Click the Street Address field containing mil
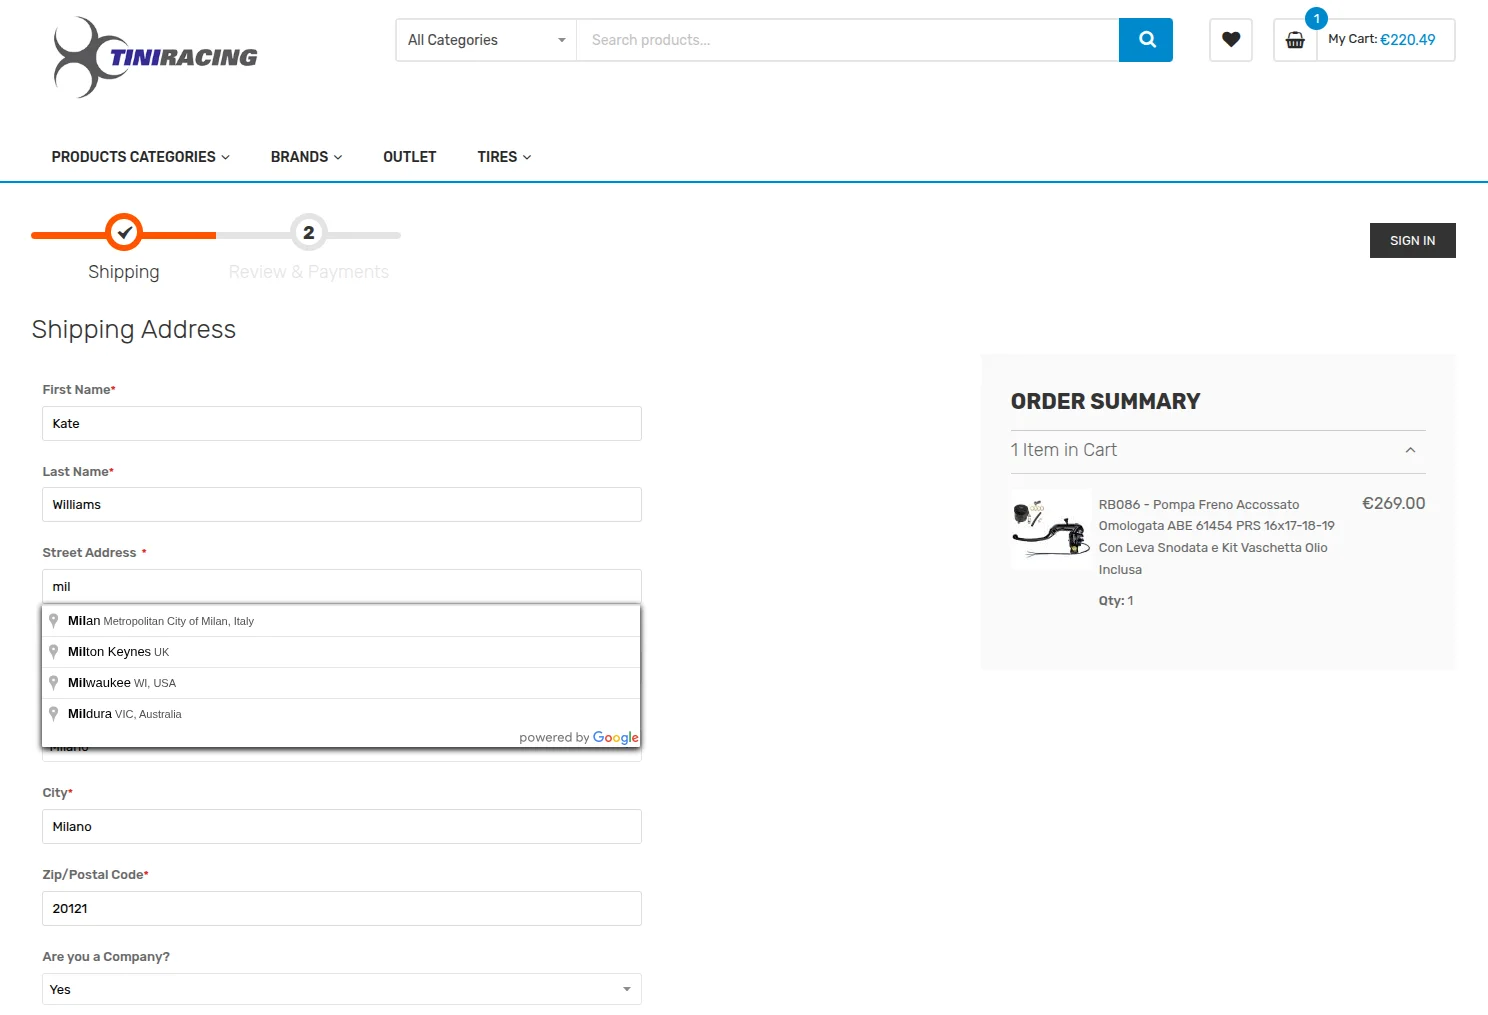This screenshot has width=1488, height=1015. (342, 586)
